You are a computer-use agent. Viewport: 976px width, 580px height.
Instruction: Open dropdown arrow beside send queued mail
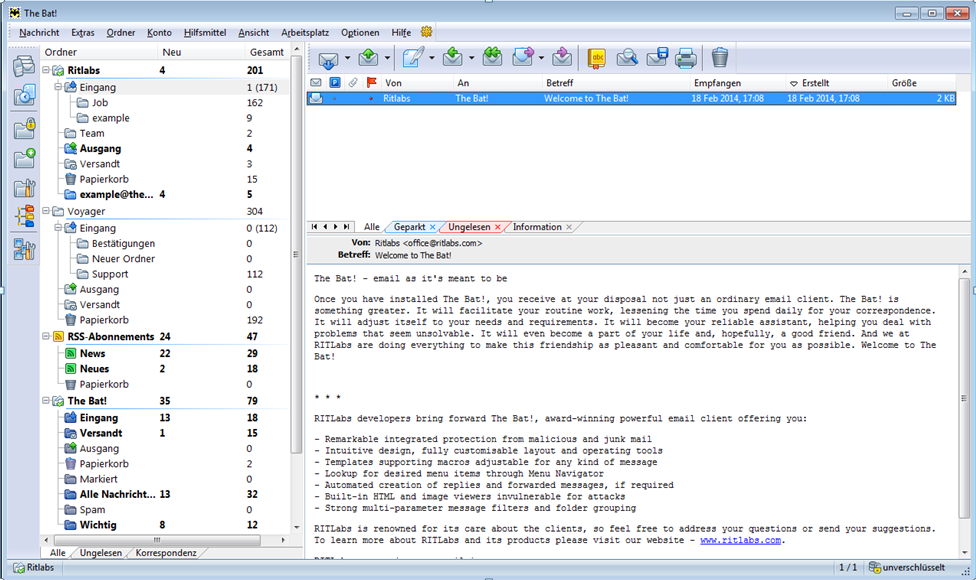coord(387,58)
